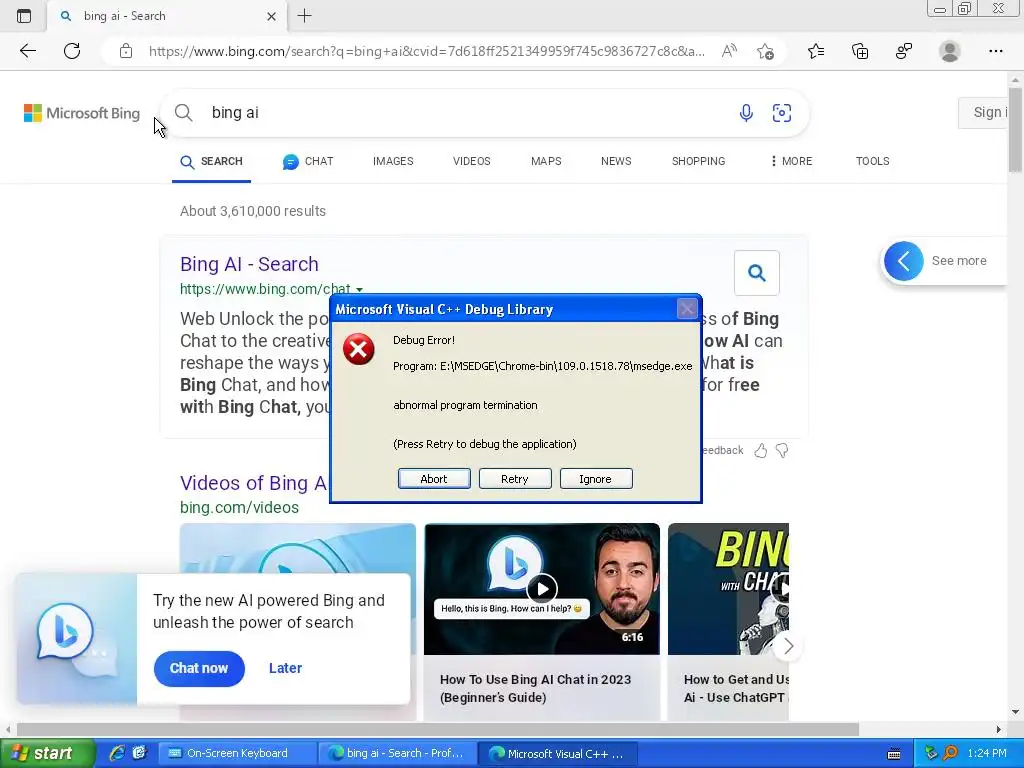This screenshot has width=1024, height=768.
Task: Open the tab actions menu icon
Action: click(x=24, y=16)
